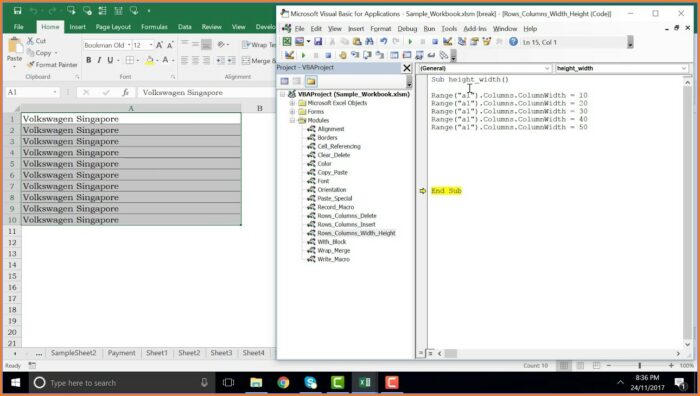Open the Run menu in VBA editor
The image size is (700, 396).
coord(429,29)
